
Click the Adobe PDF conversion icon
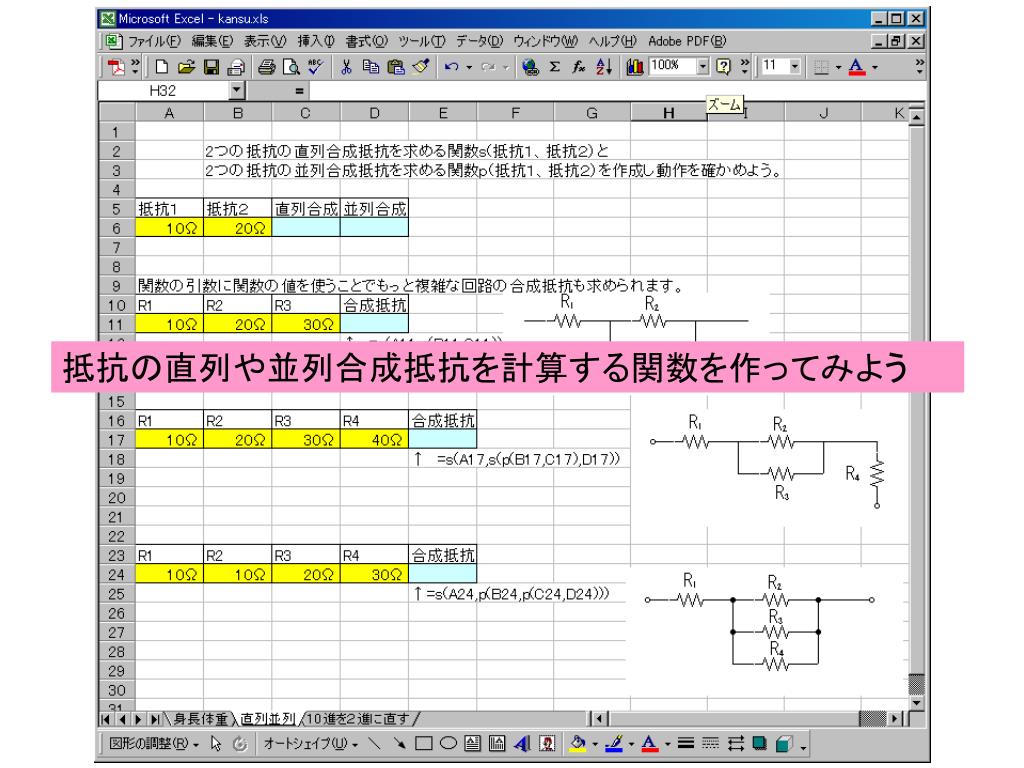pos(116,67)
